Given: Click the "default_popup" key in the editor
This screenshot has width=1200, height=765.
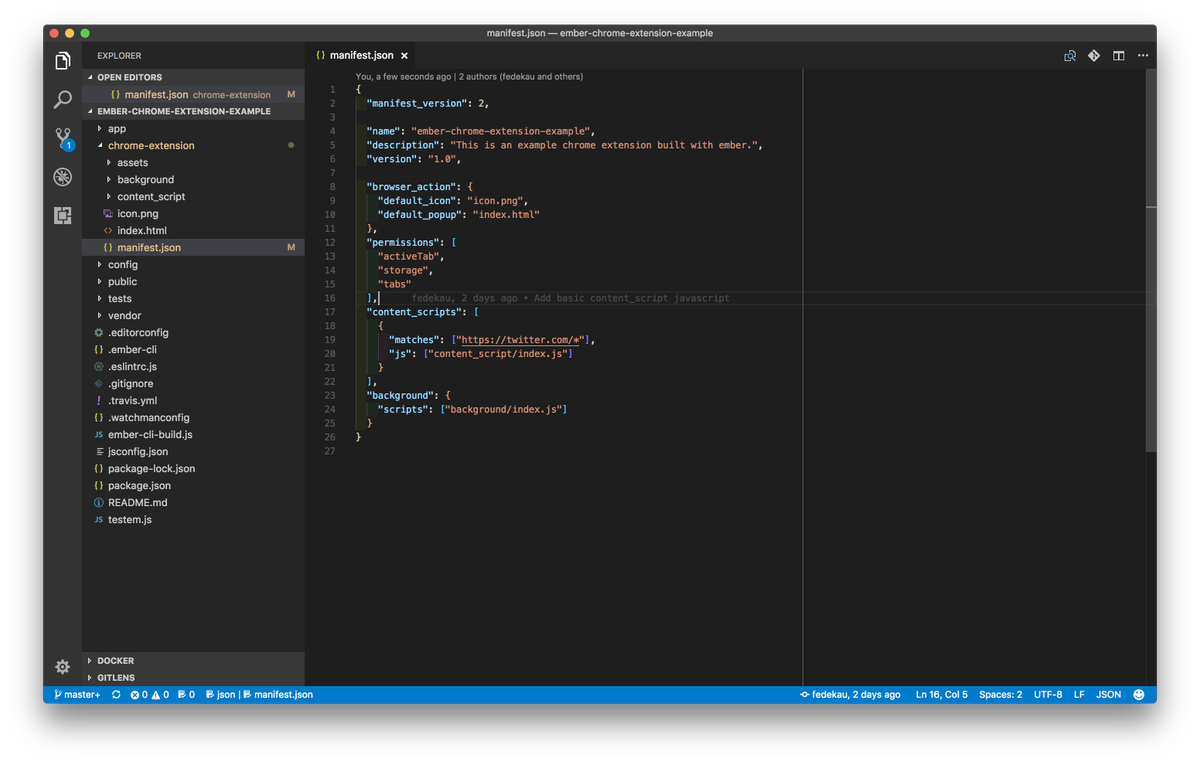Looking at the screenshot, I should pyautogui.click(x=419, y=215).
